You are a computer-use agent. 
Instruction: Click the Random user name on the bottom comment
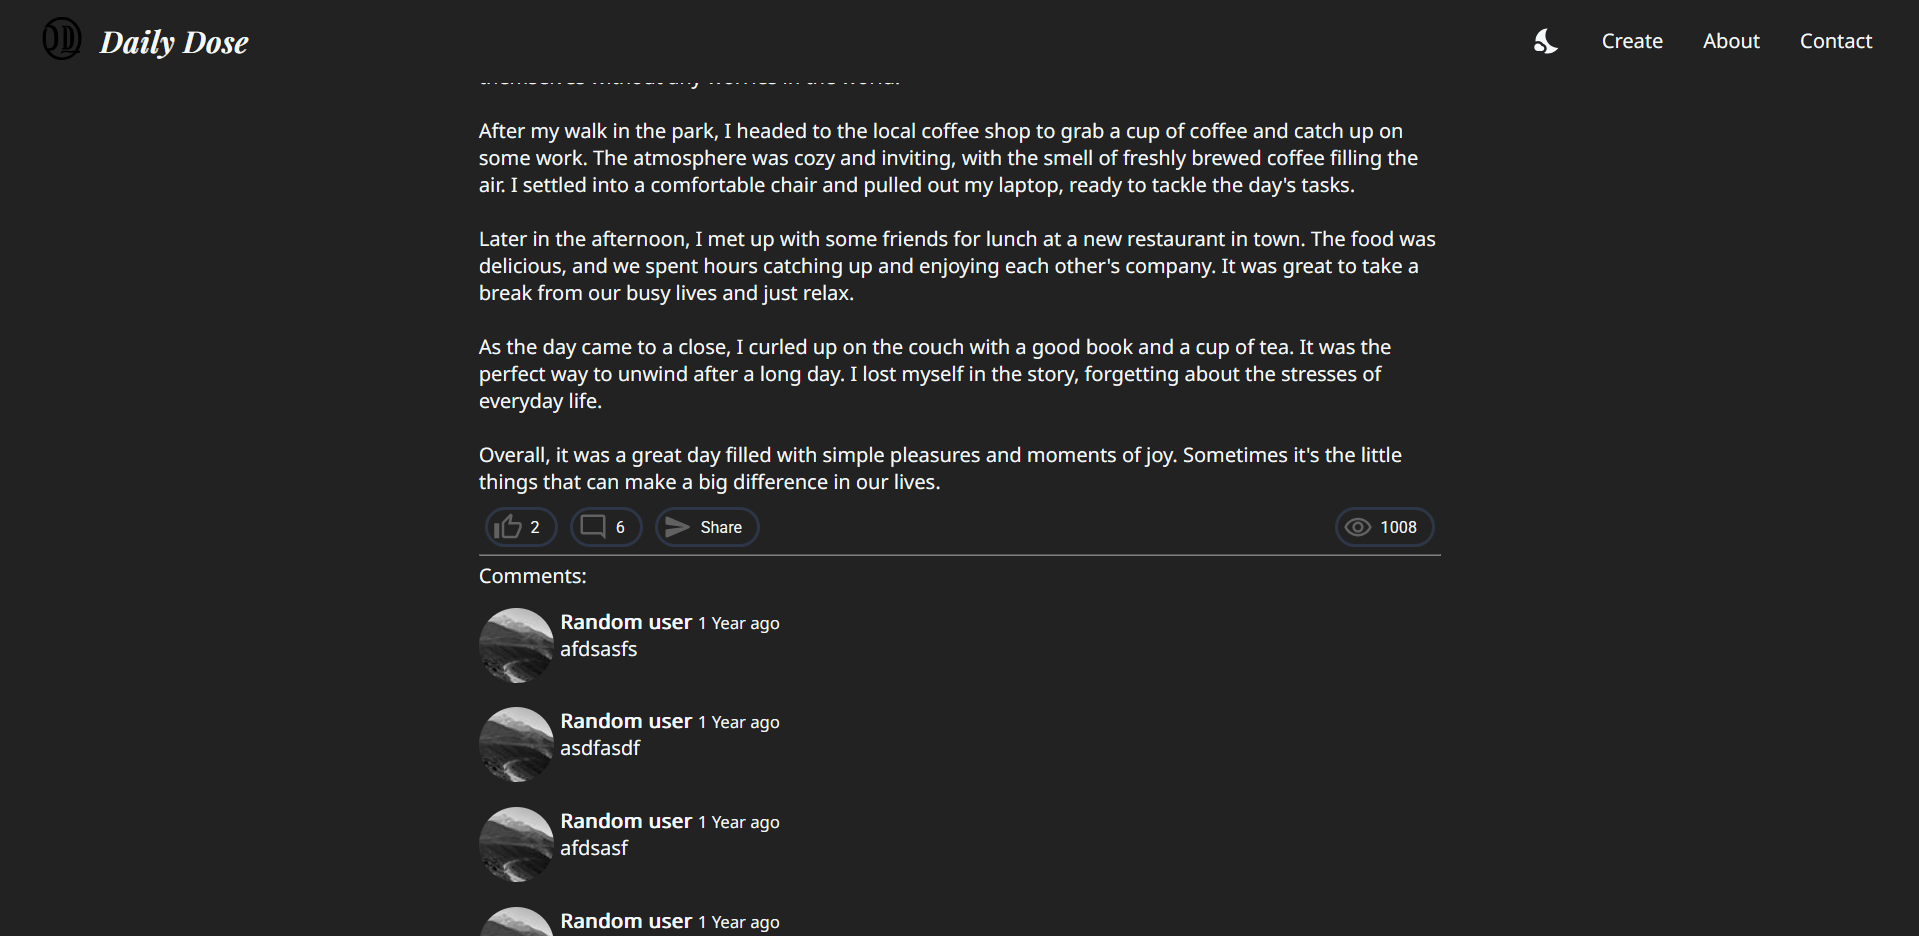tap(625, 920)
